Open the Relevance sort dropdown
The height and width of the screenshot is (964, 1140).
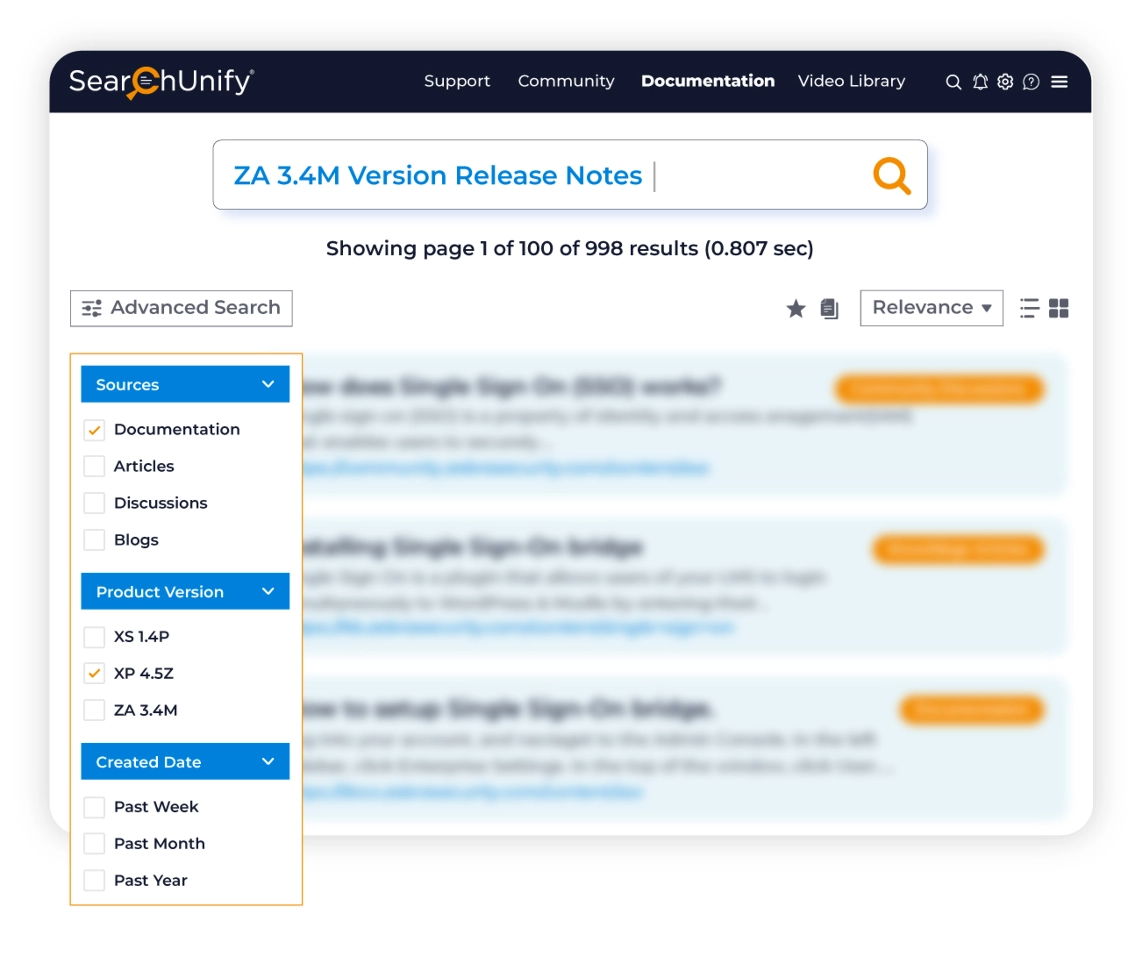[x=931, y=308]
